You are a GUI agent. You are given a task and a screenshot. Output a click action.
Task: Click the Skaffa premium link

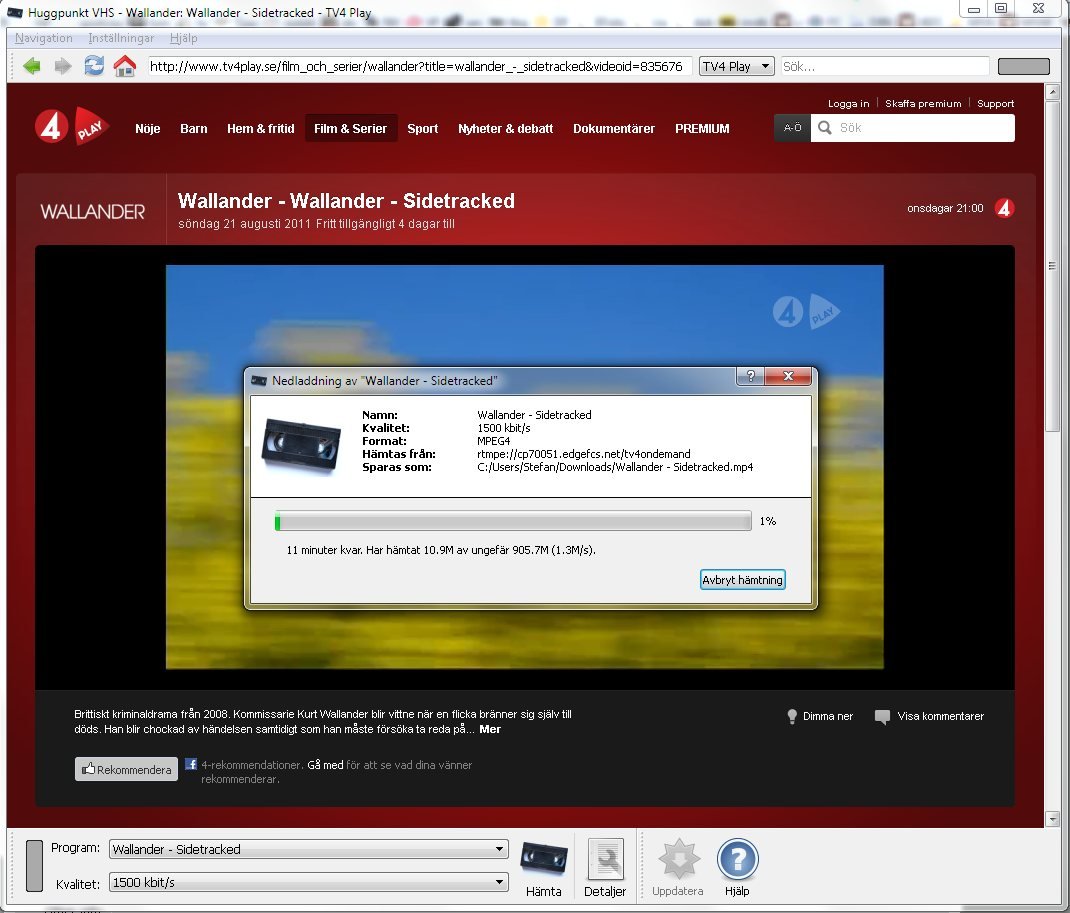(923, 104)
